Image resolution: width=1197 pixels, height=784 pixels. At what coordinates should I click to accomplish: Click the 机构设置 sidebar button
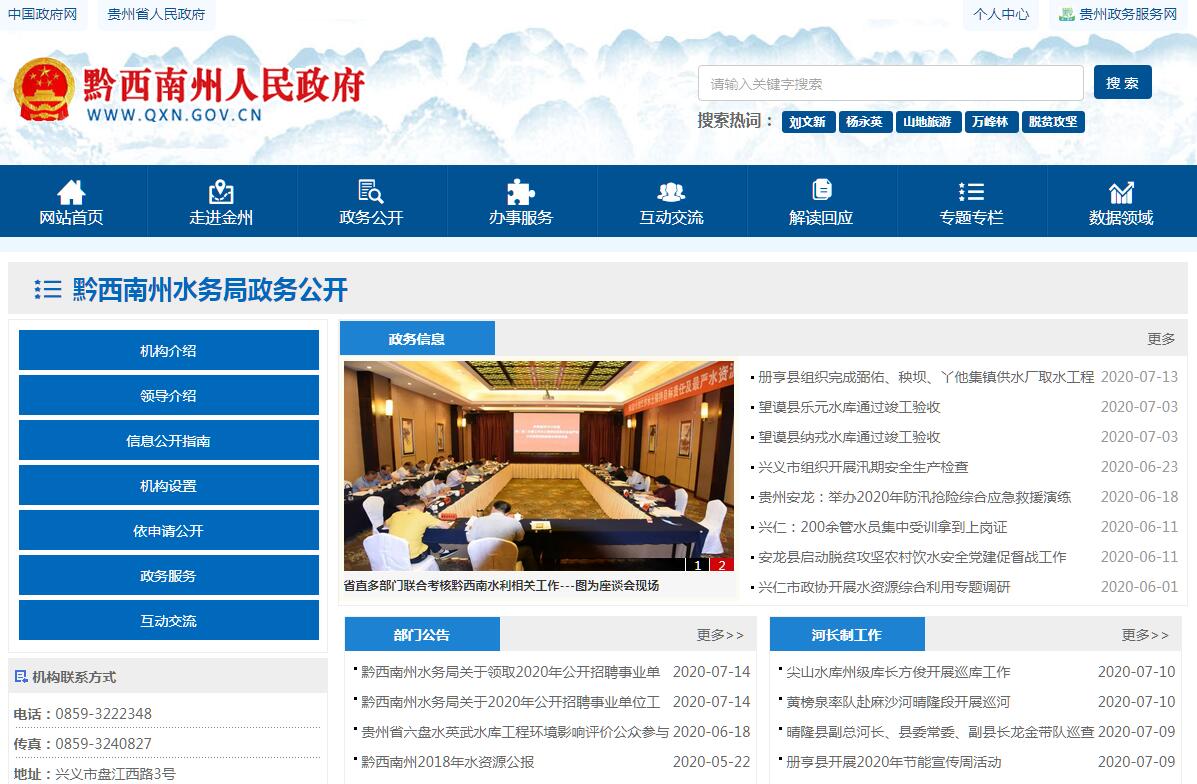point(169,486)
